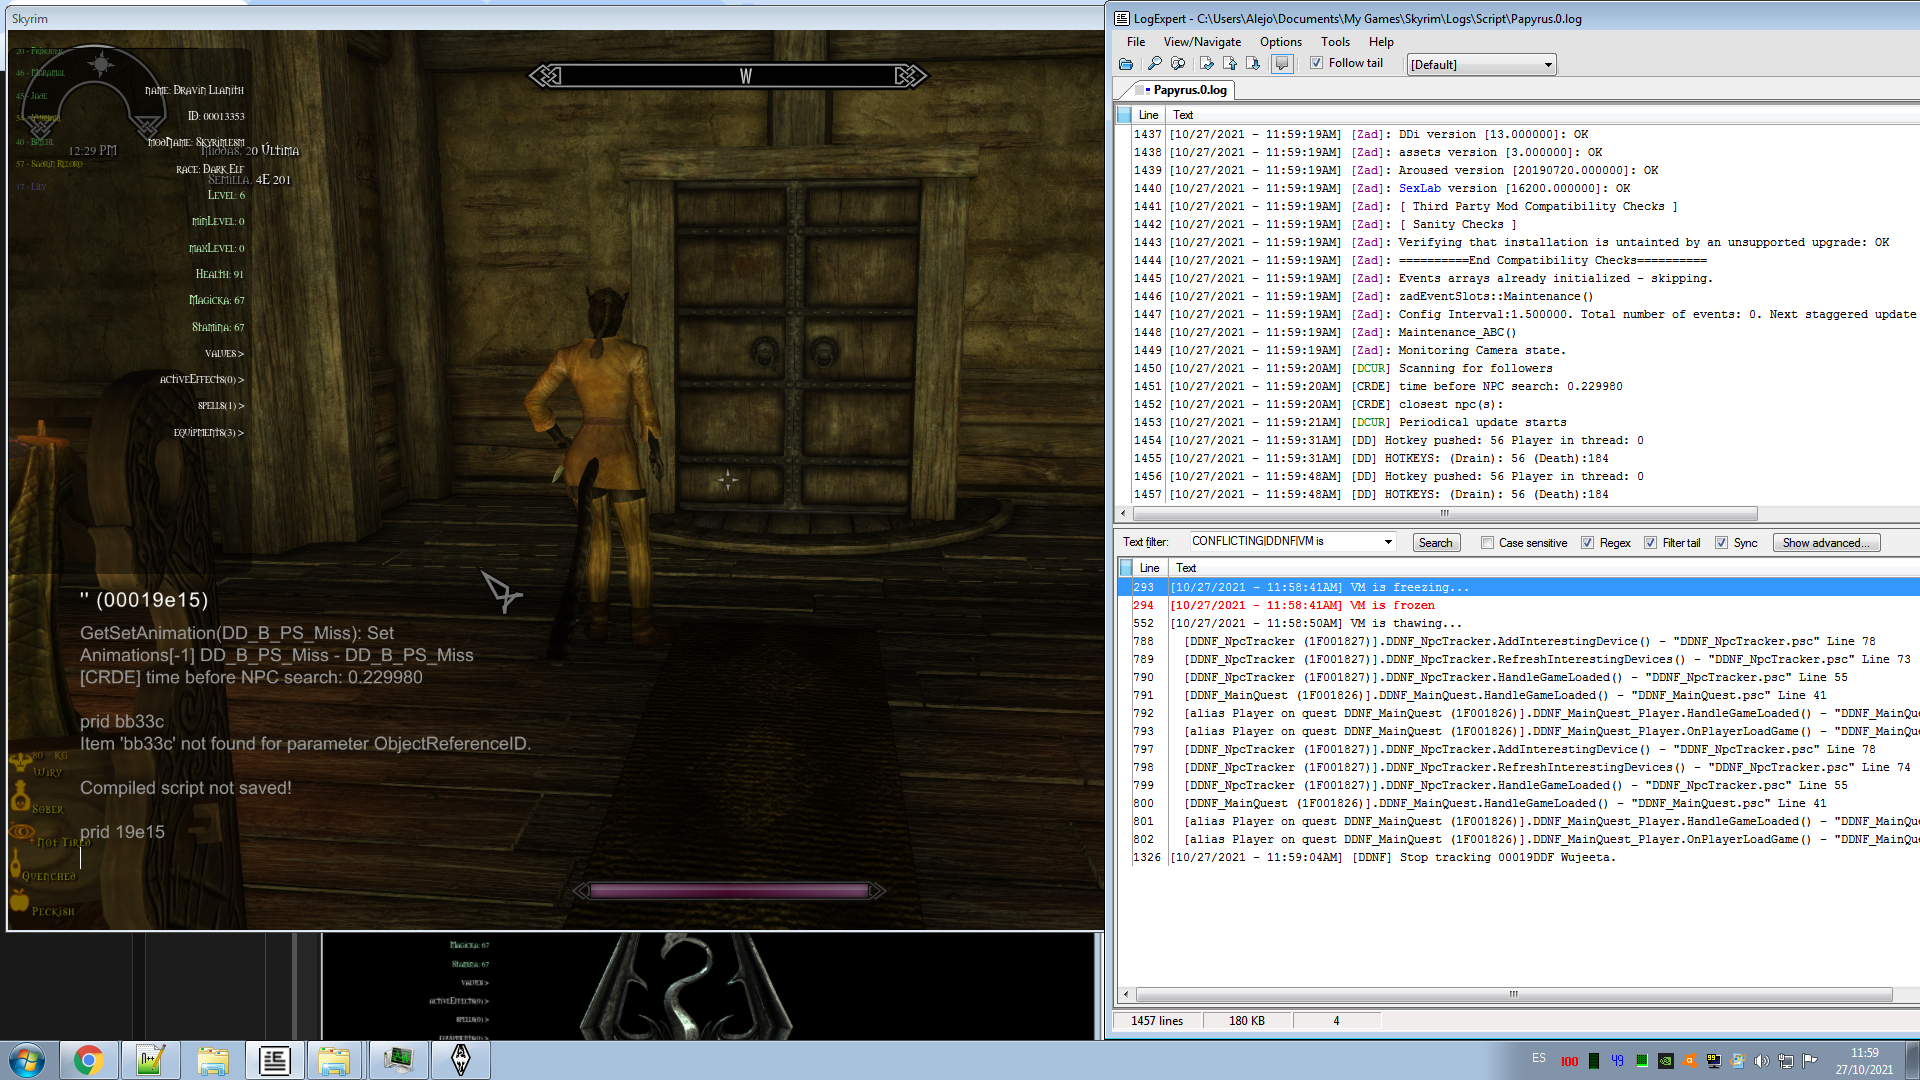Toggle the Follow tail checkbox
This screenshot has width=1920, height=1080.
[1317, 63]
